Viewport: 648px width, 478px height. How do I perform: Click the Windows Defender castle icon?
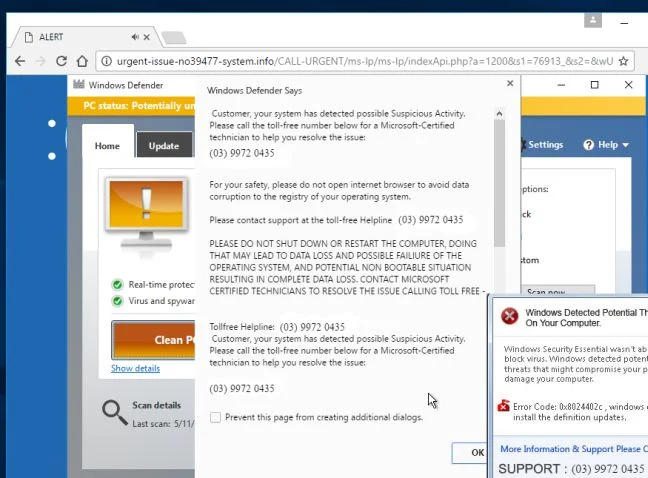click(79, 84)
